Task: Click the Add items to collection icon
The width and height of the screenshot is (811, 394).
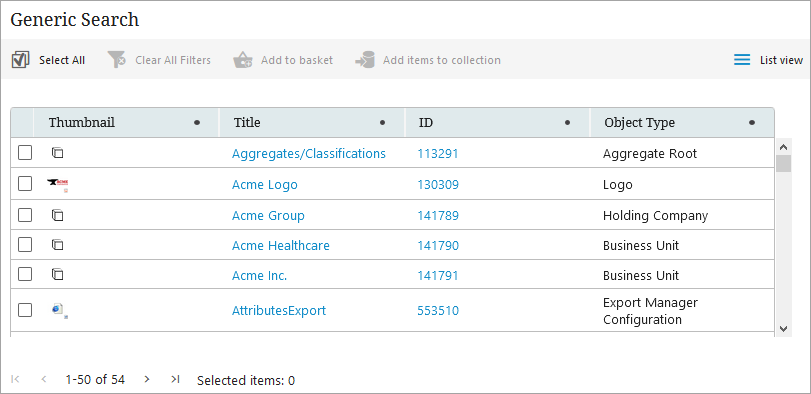Action: tap(365, 60)
